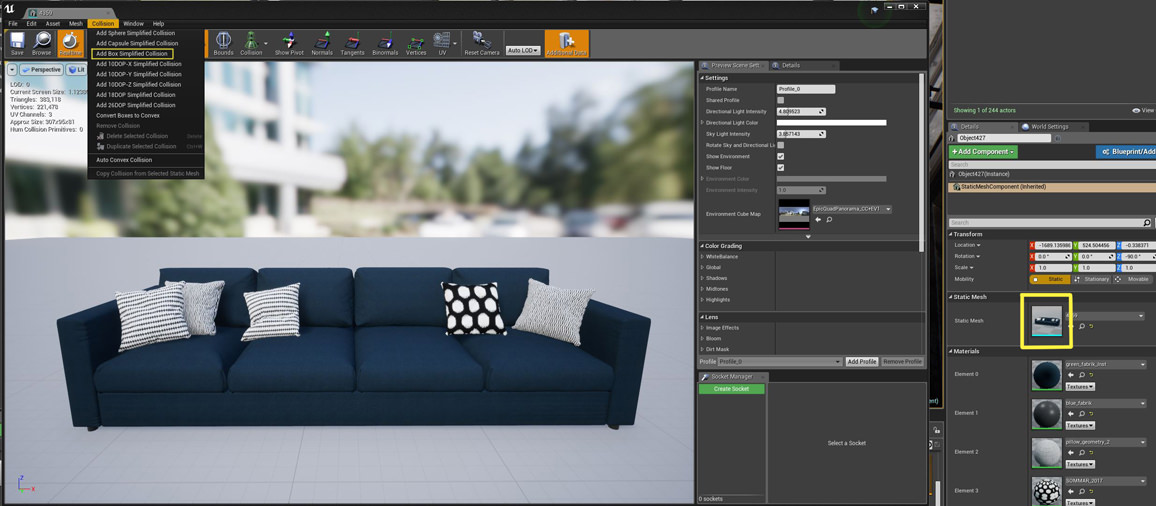Click the Unreal Engine logo icon
The width and height of the screenshot is (1156, 506).
9,10
